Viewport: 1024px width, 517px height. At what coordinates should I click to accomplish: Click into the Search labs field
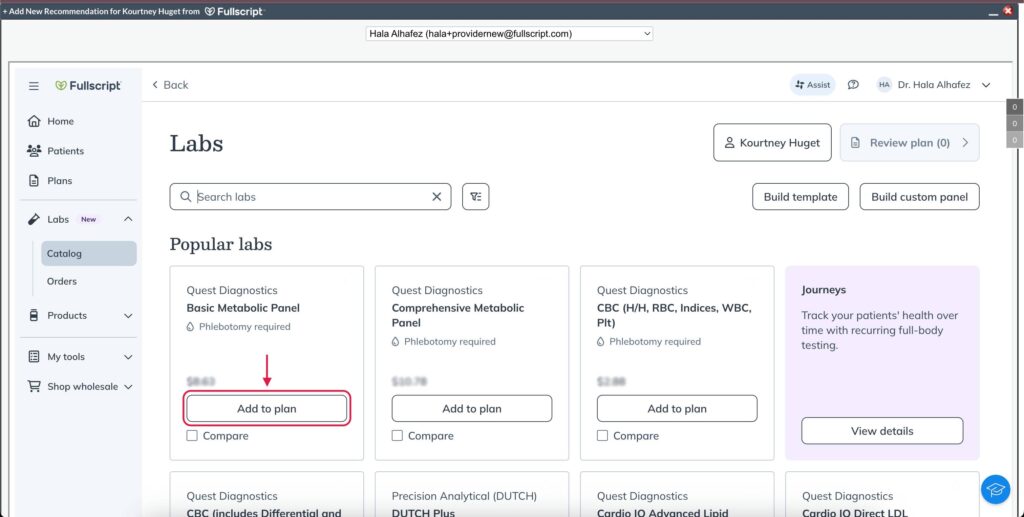coord(310,196)
